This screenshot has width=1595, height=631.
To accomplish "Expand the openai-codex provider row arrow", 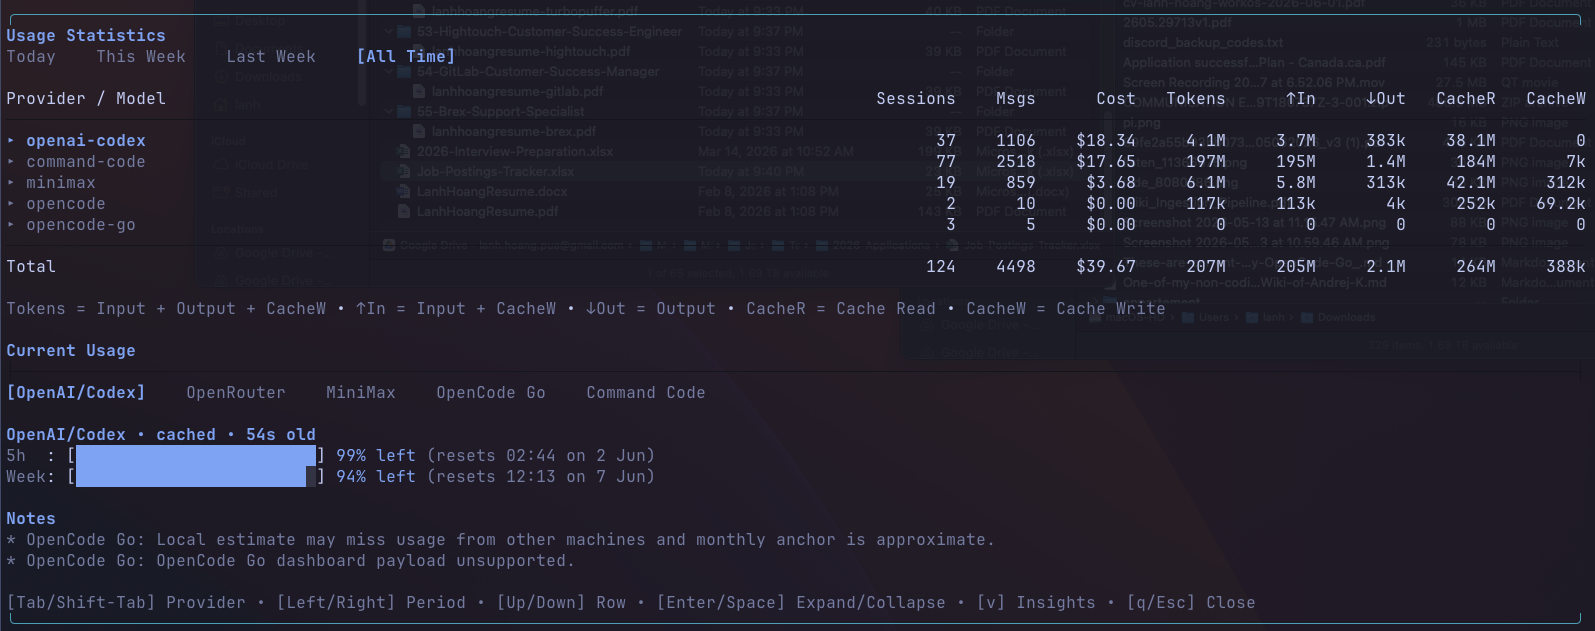I will point(11,141).
